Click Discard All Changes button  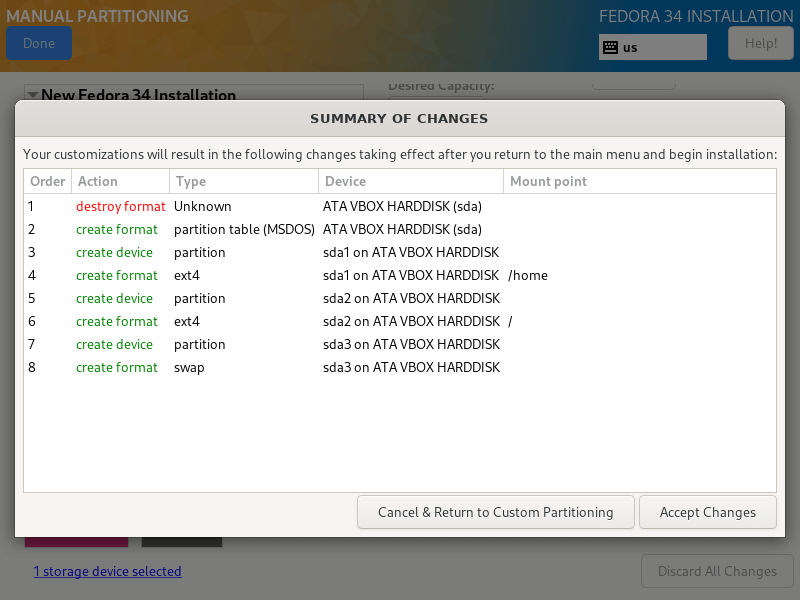tap(716, 572)
